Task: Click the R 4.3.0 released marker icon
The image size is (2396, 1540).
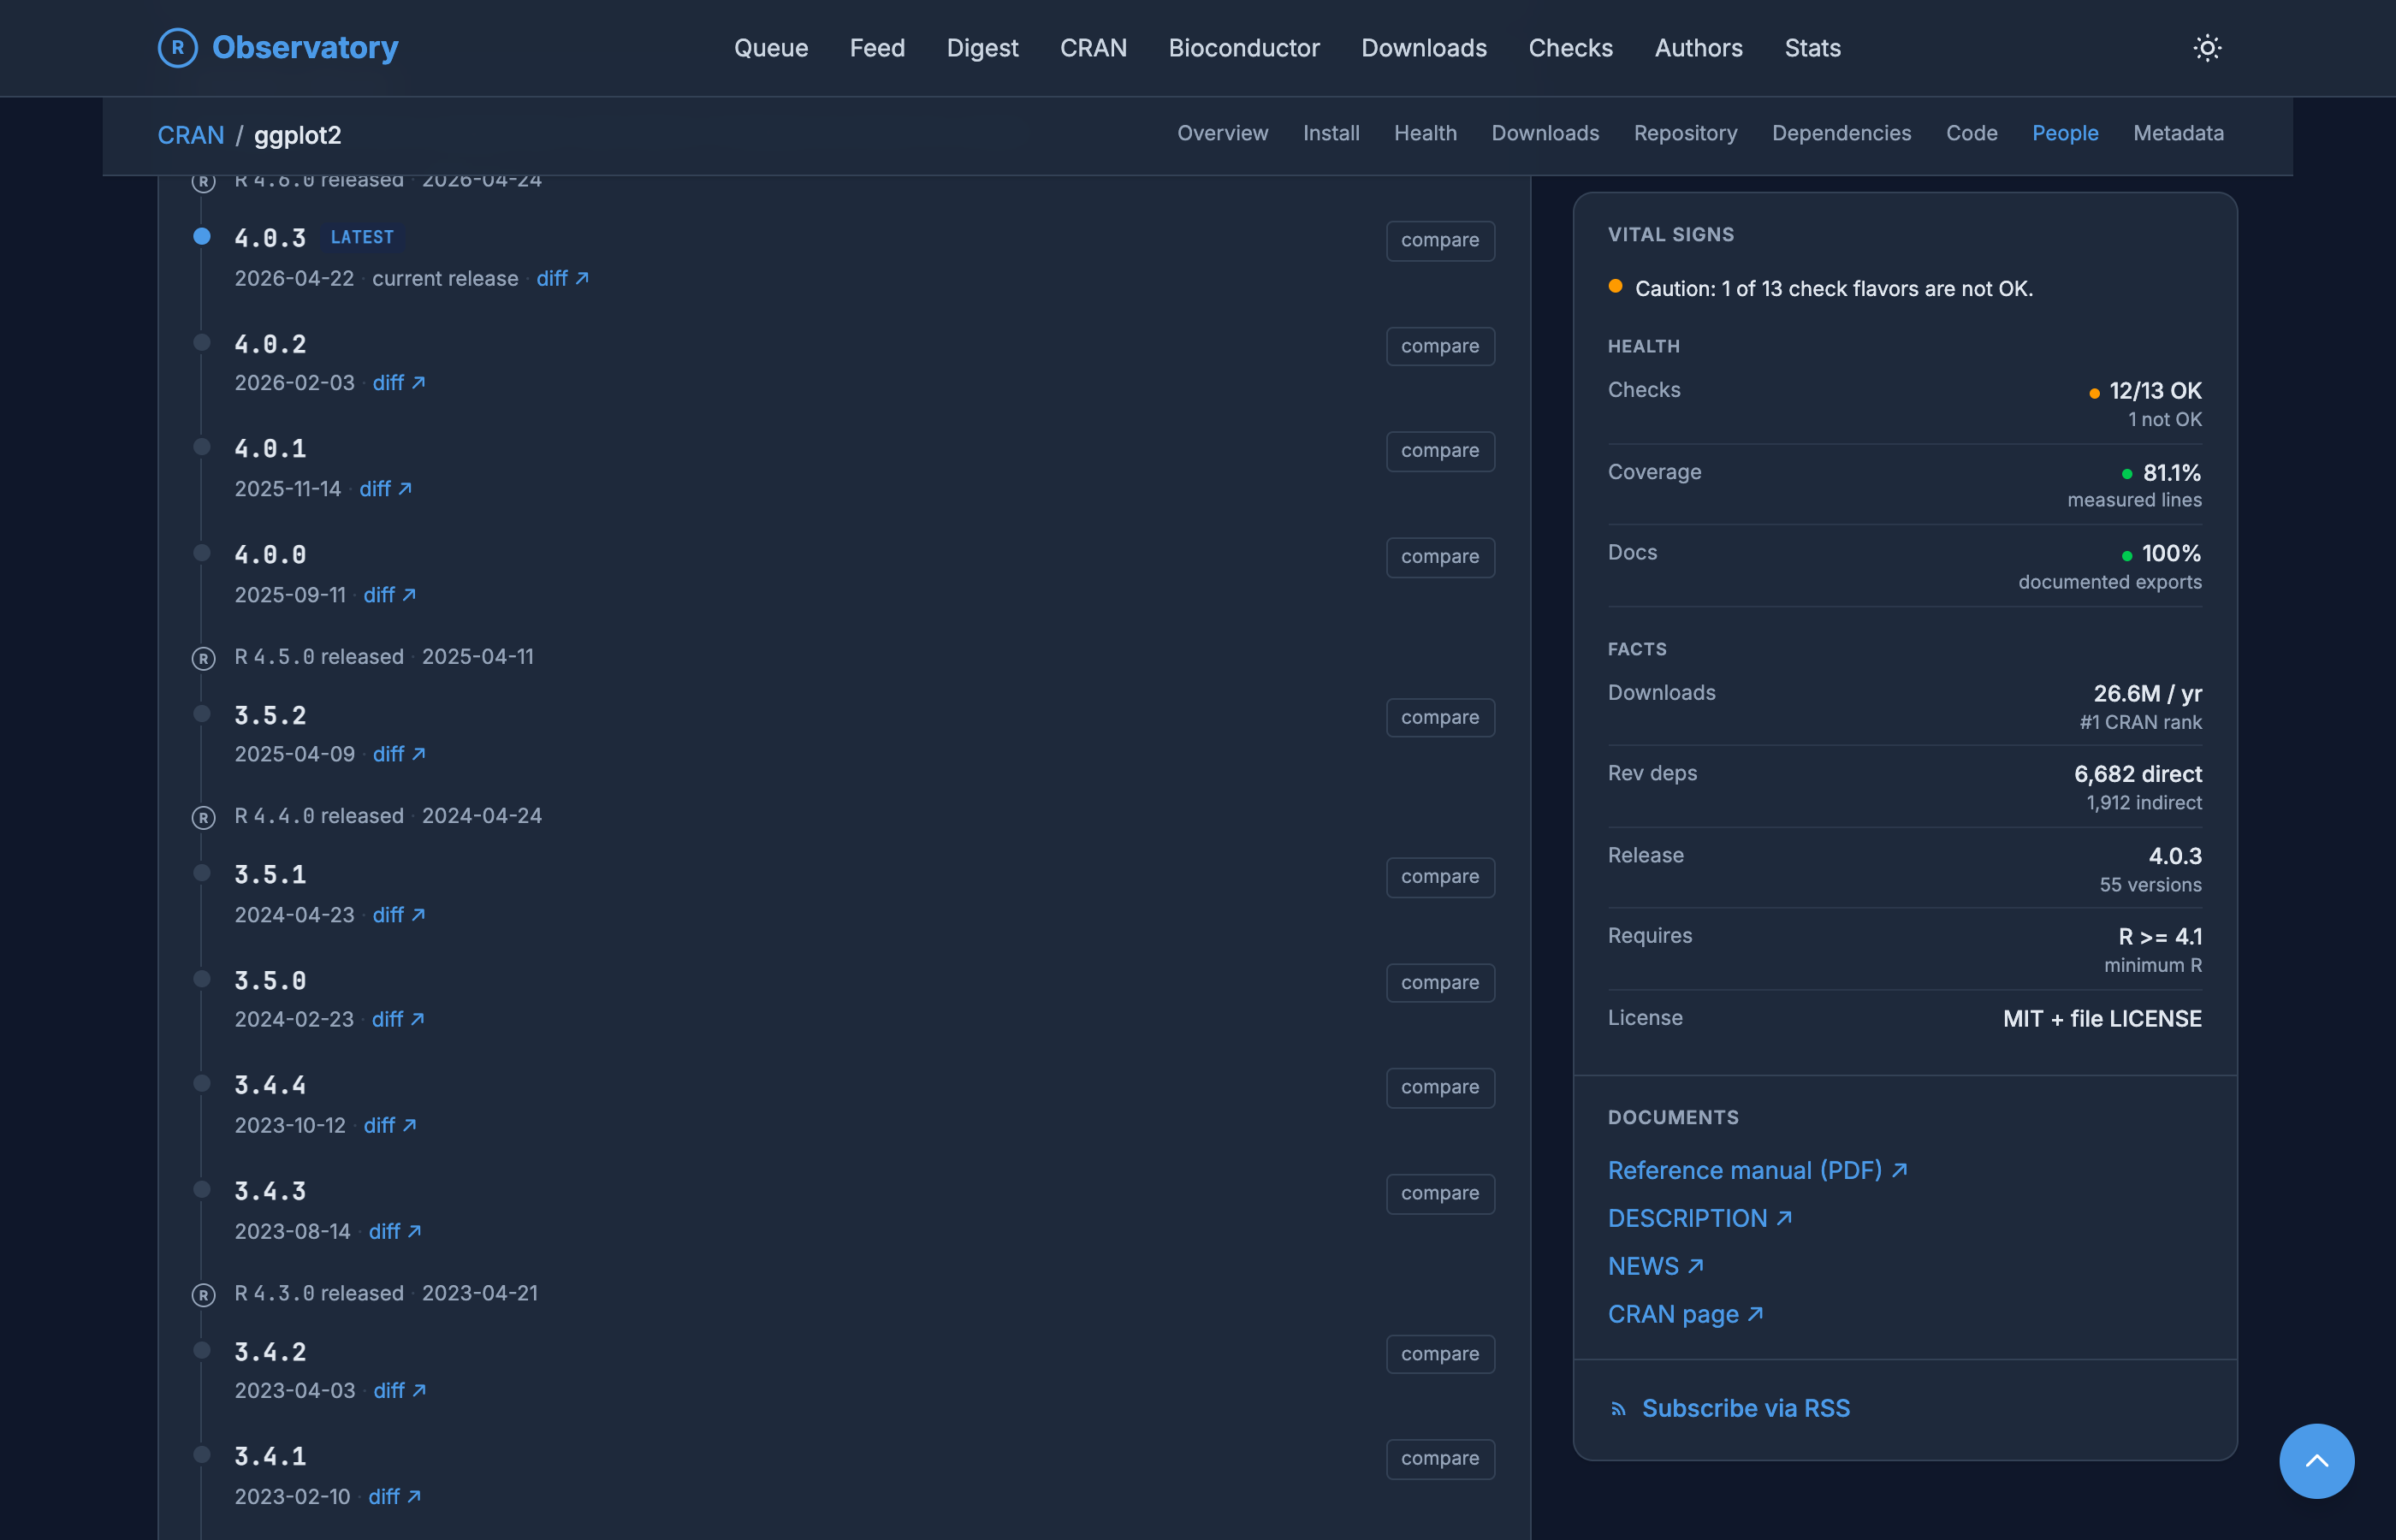Action: click(x=203, y=1294)
